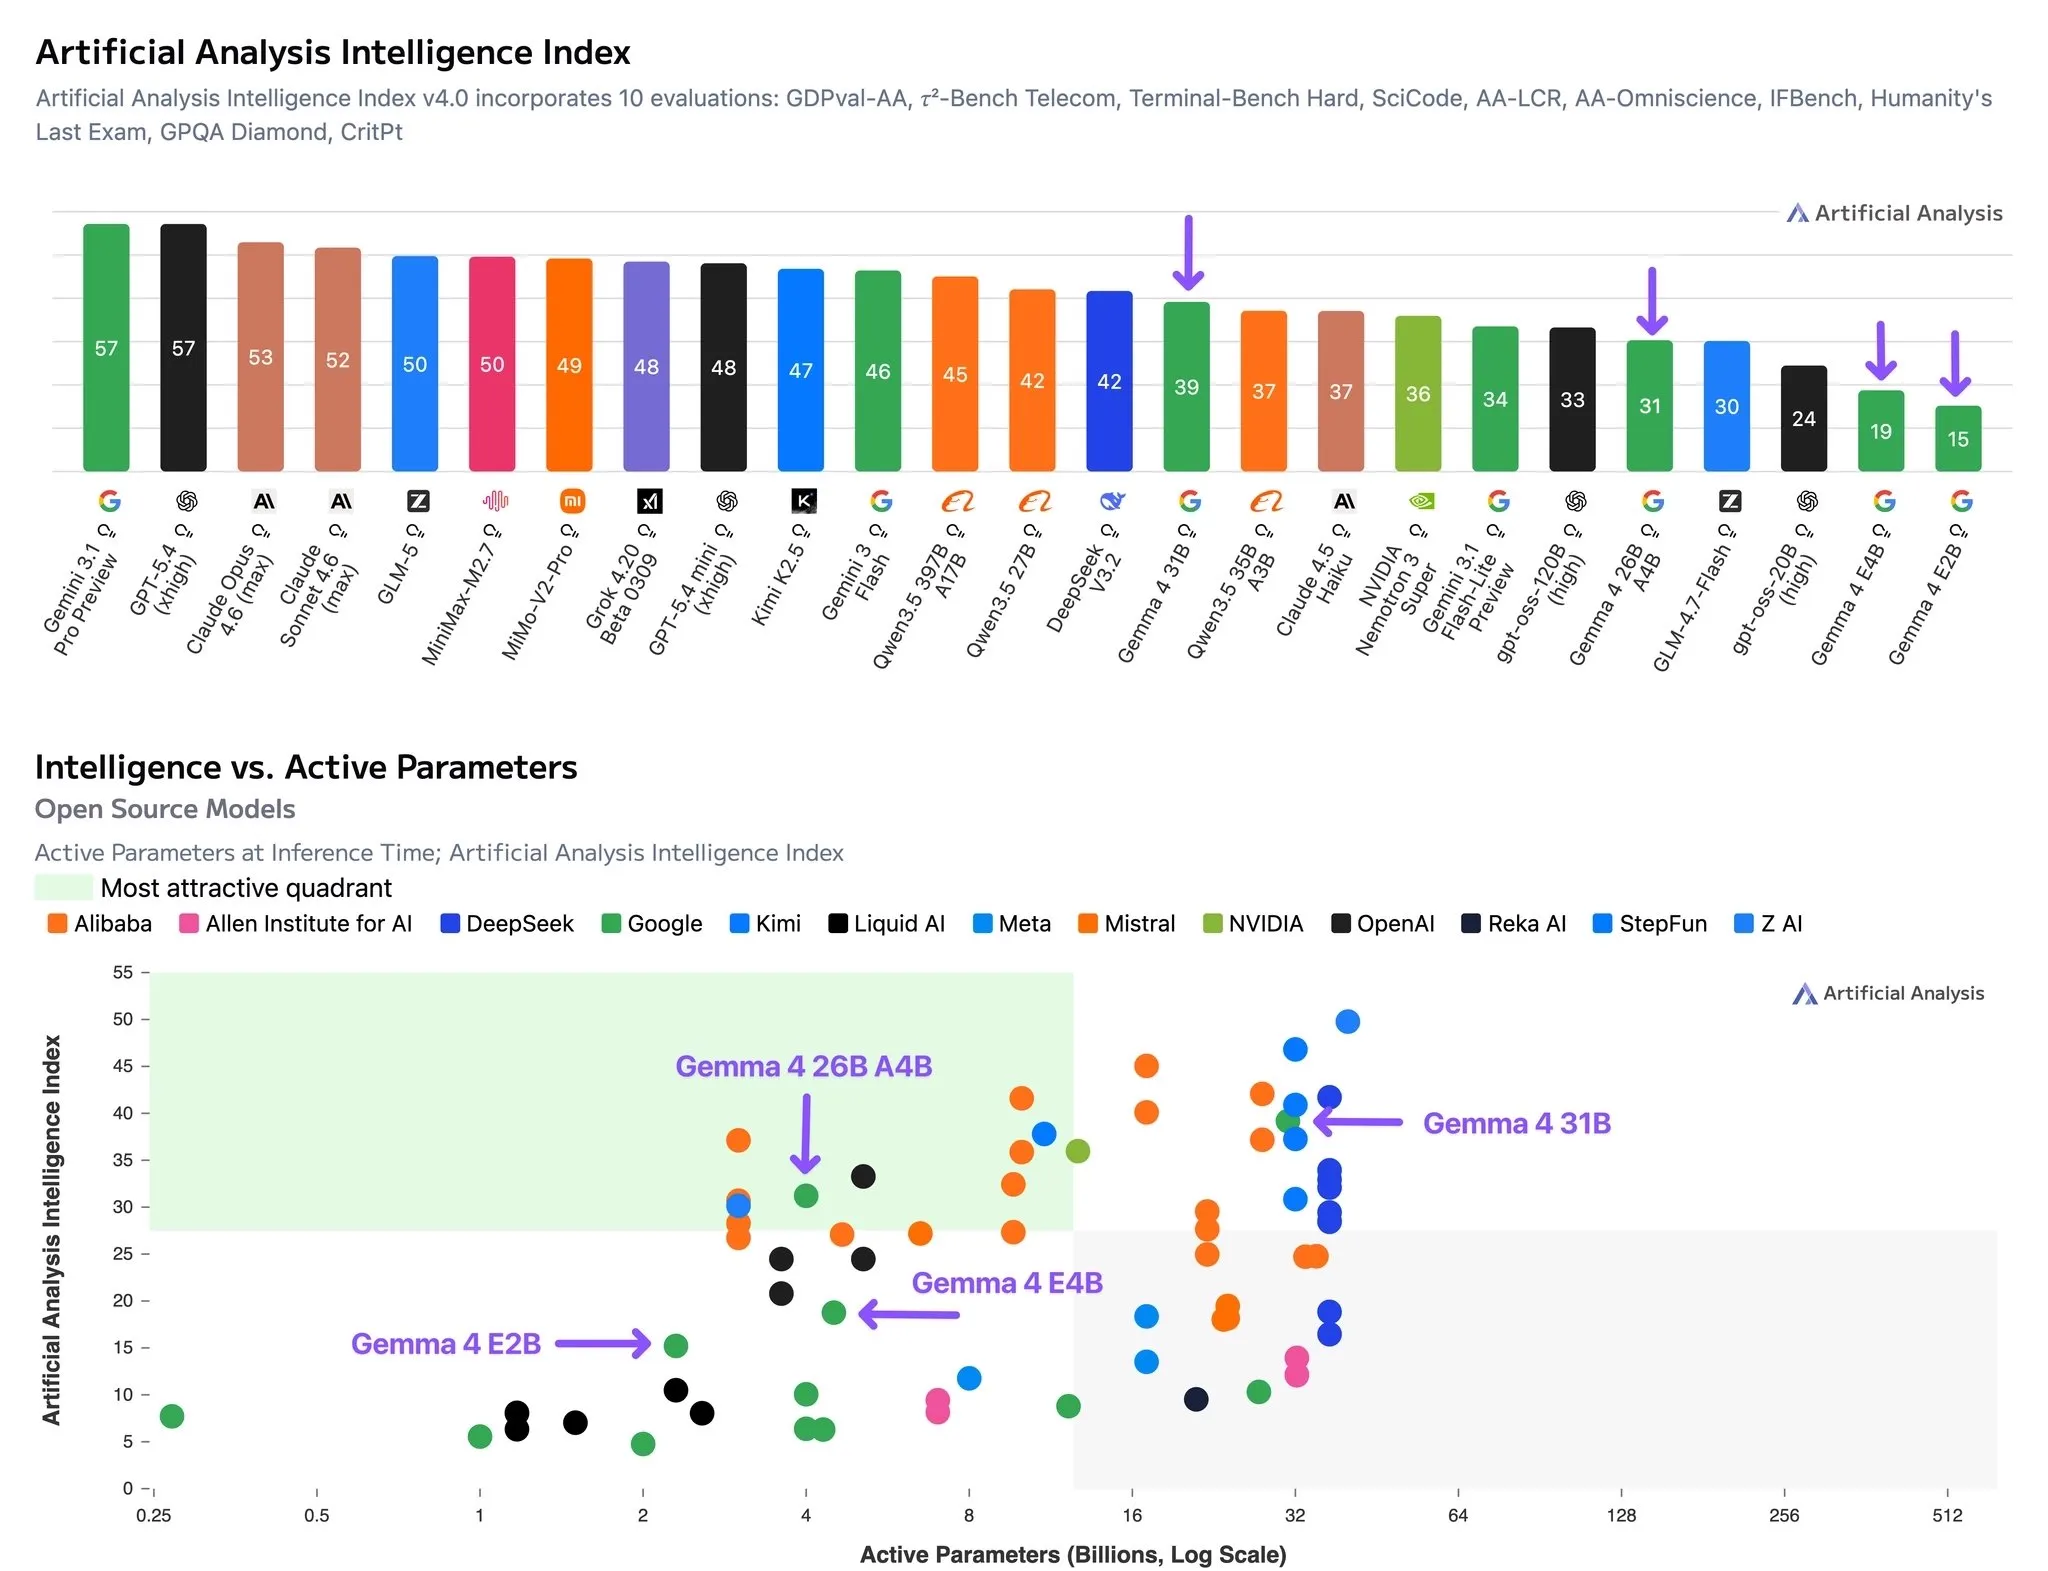Toggle the Liquid AI legend entry
This screenshot has height=1571, width=2048.
click(887, 924)
